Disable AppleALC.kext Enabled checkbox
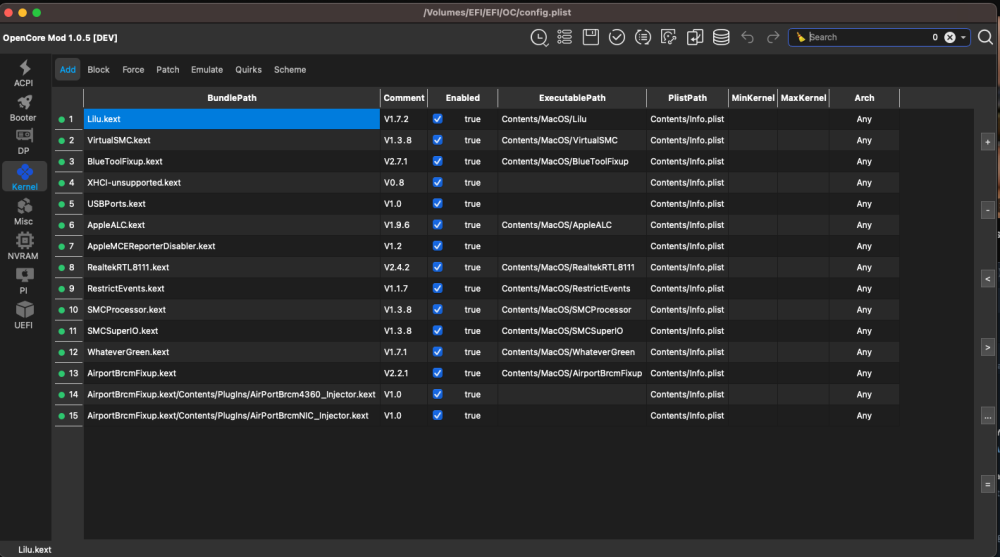This screenshot has height=557, width=1000. (x=438, y=225)
